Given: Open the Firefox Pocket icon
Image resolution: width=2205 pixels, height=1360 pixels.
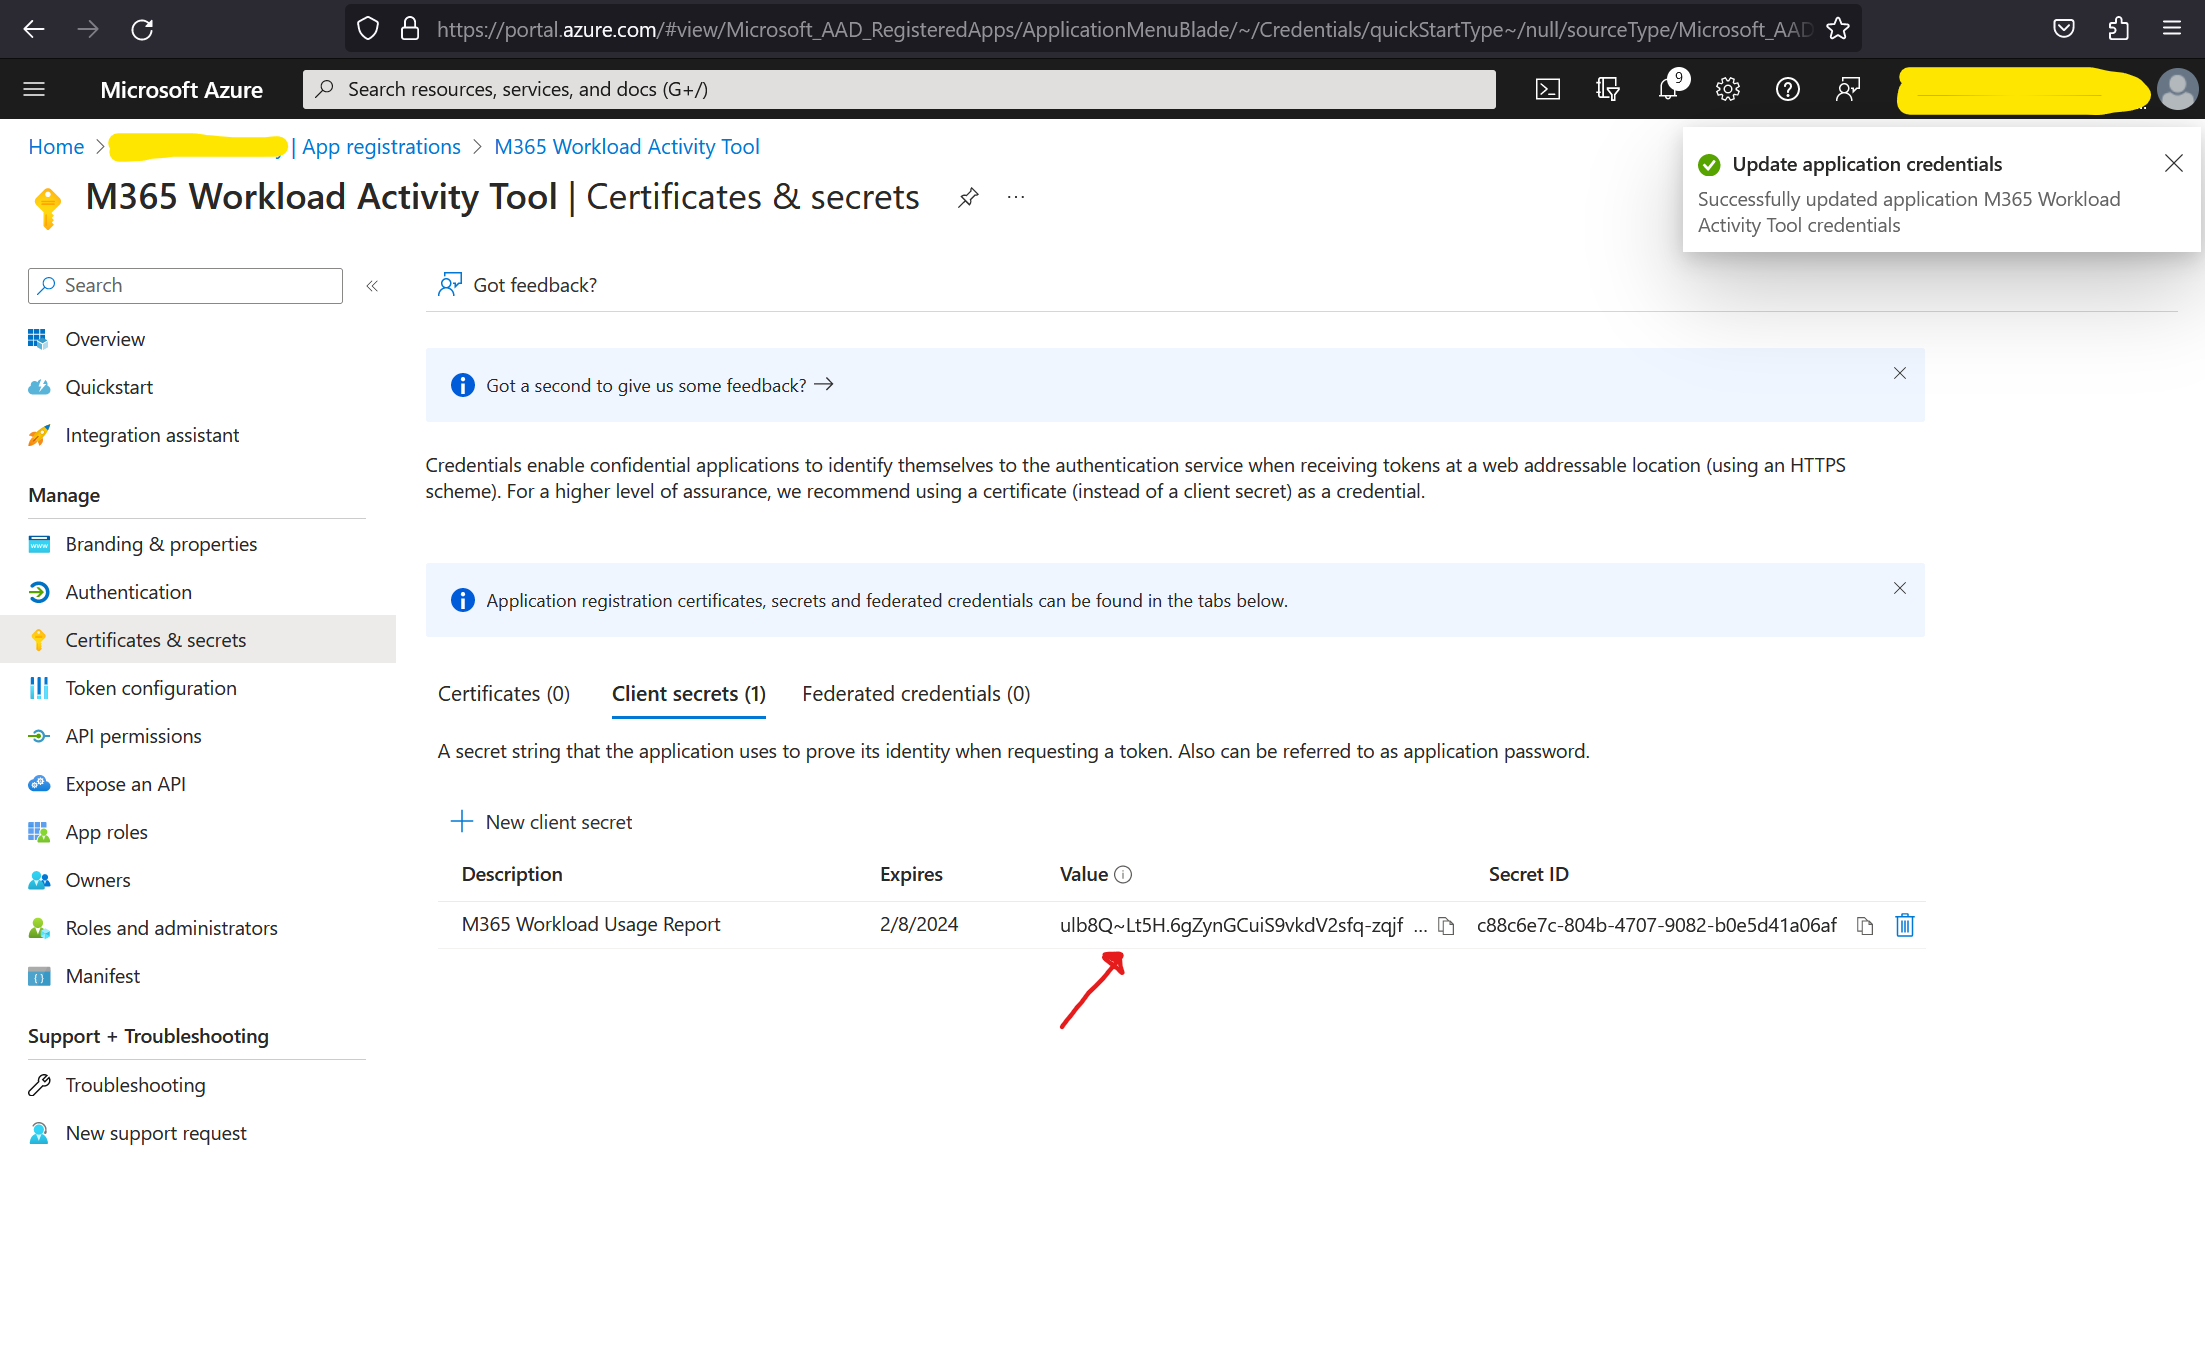Looking at the screenshot, I should [x=2063, y=29].
